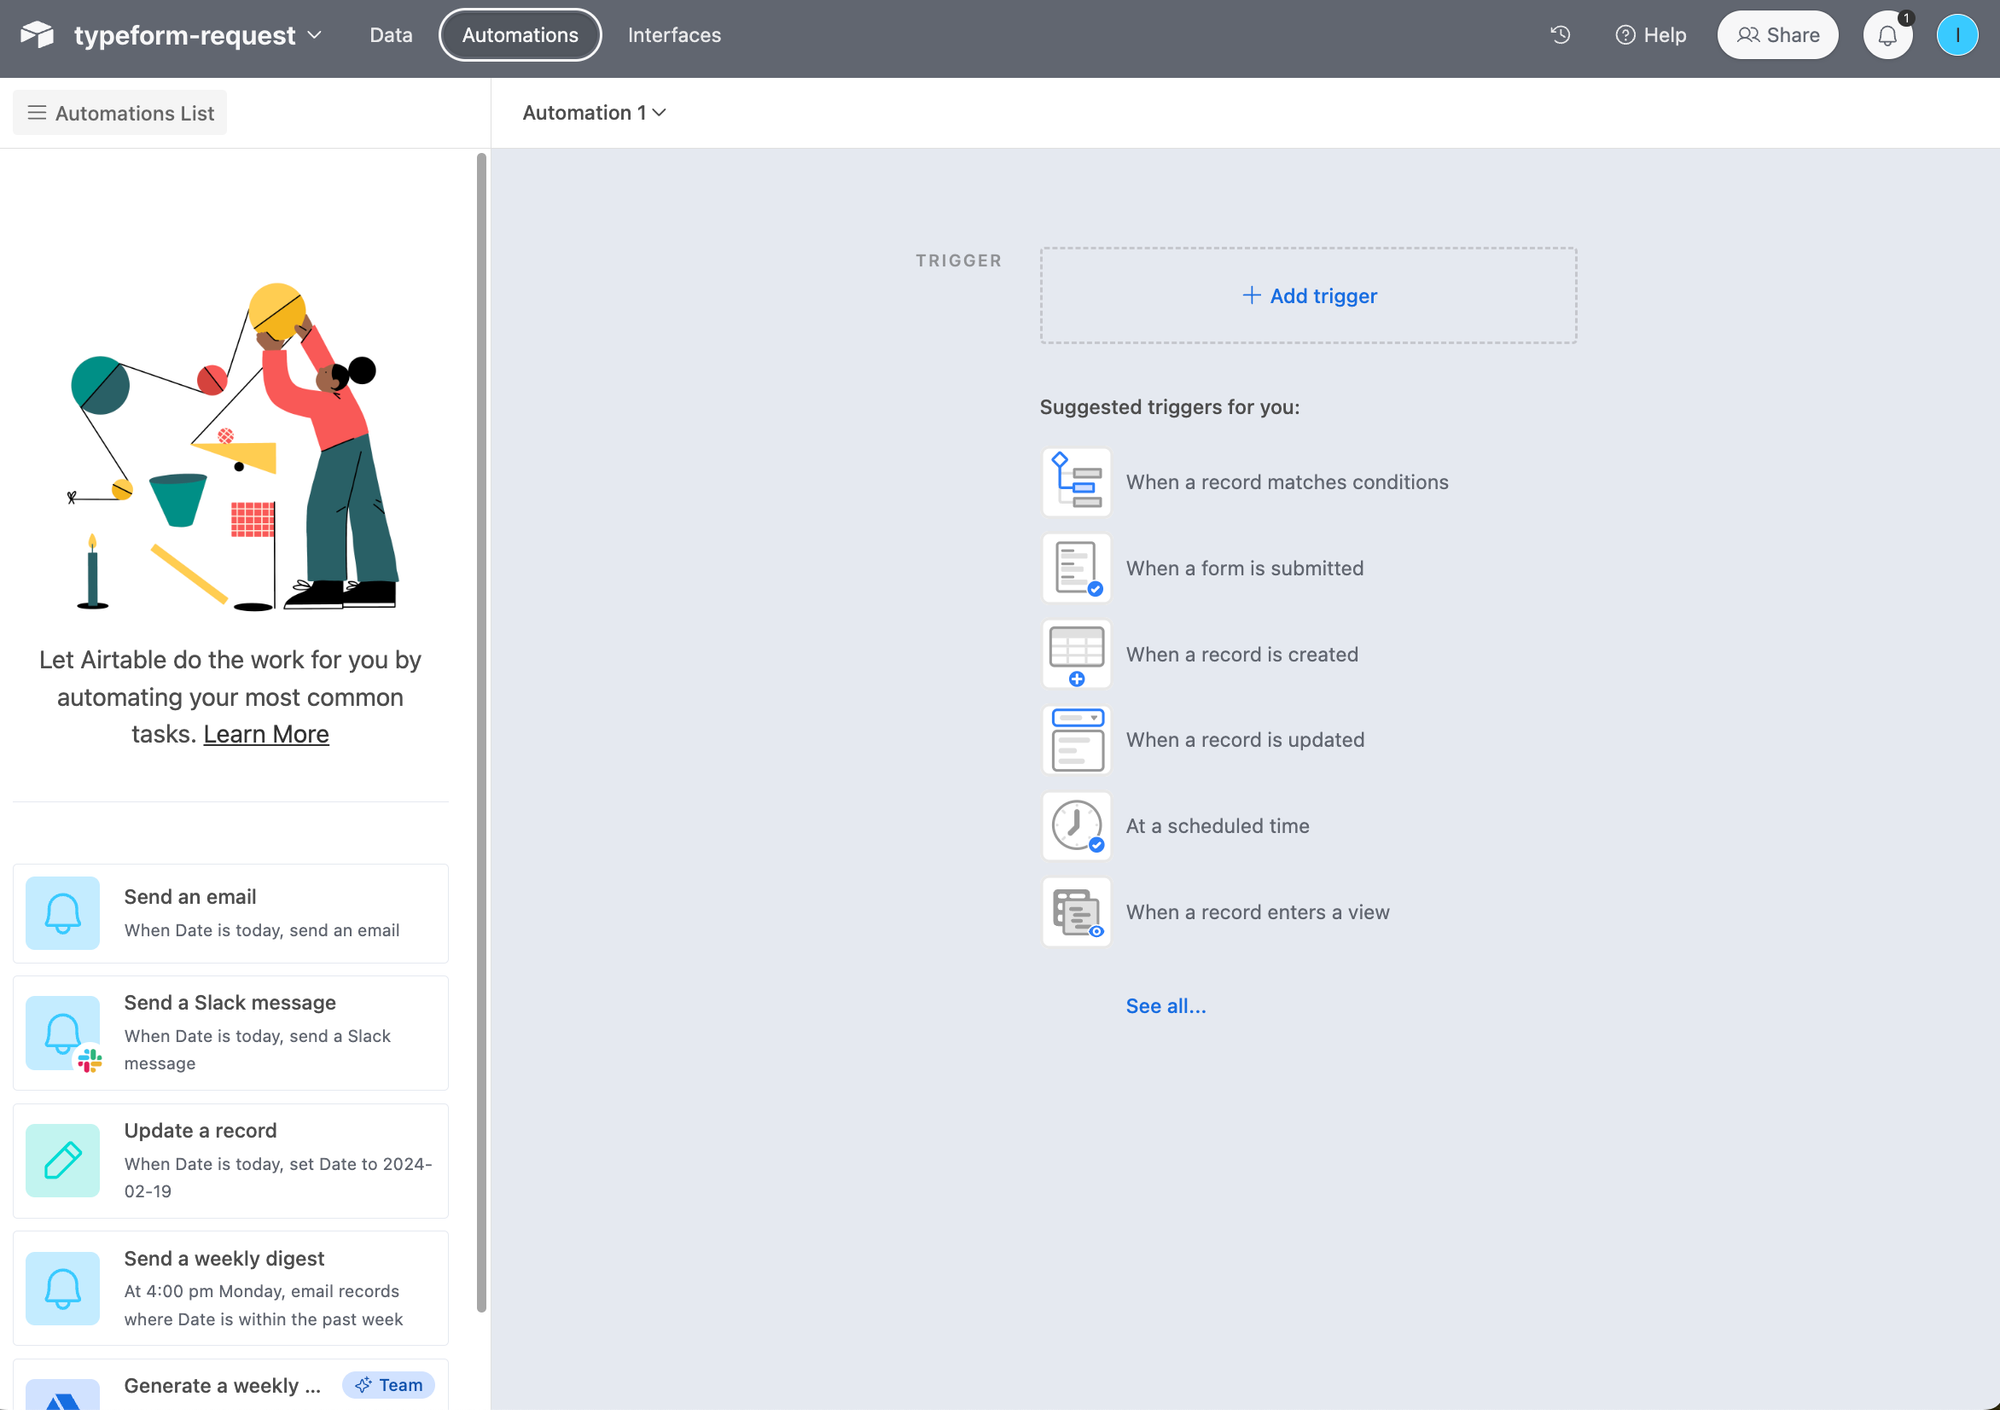The image size is (2000, 1410).
Task: Choose the 'Update a record' template title
Action: [200, 1131]
